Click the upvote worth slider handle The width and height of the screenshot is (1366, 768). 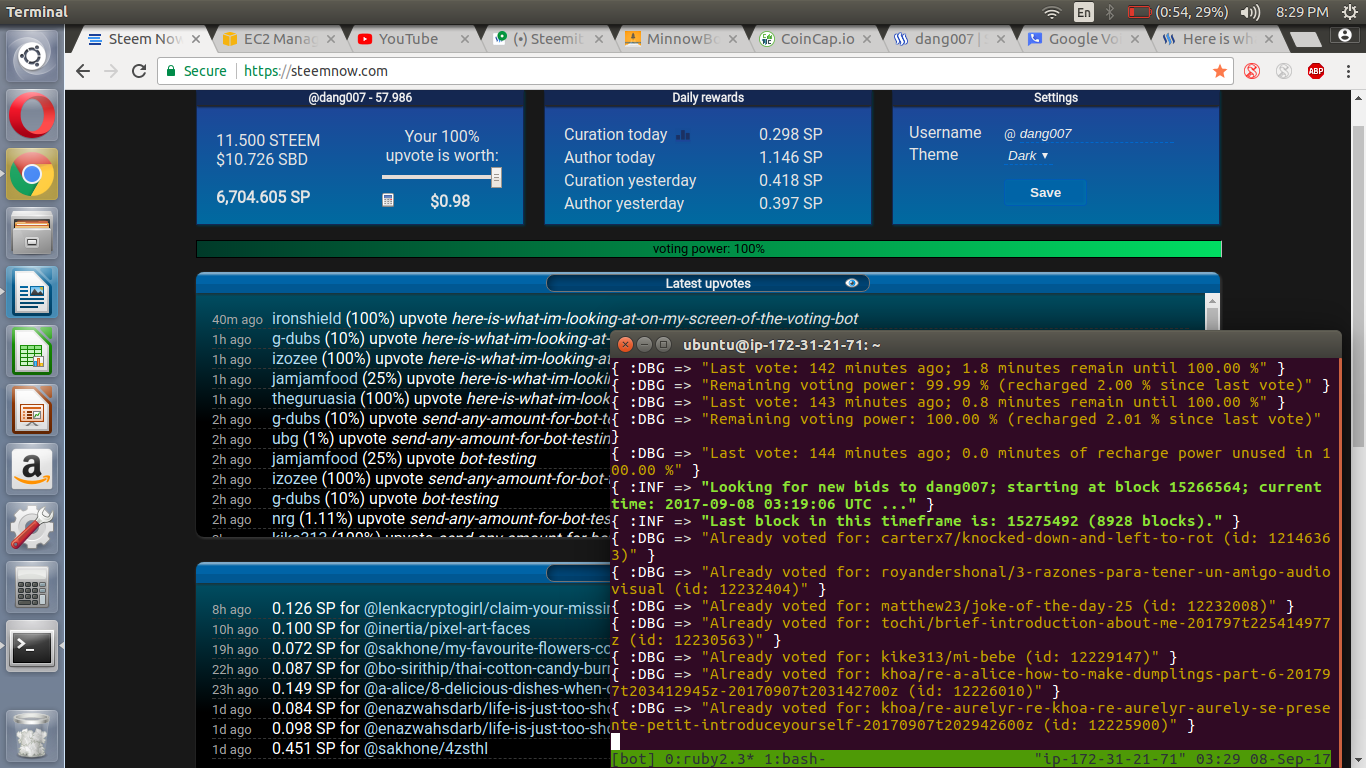pyautogui.click(x=496, y=177)
